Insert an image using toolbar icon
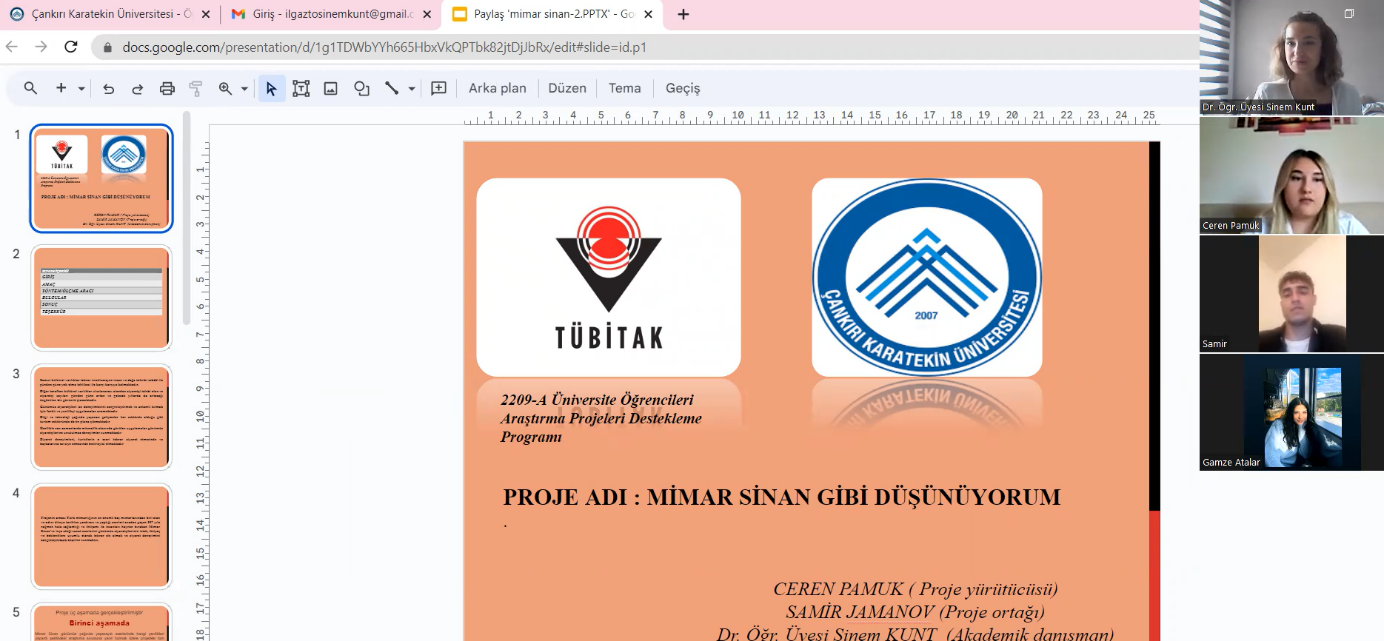 point(331,88)
